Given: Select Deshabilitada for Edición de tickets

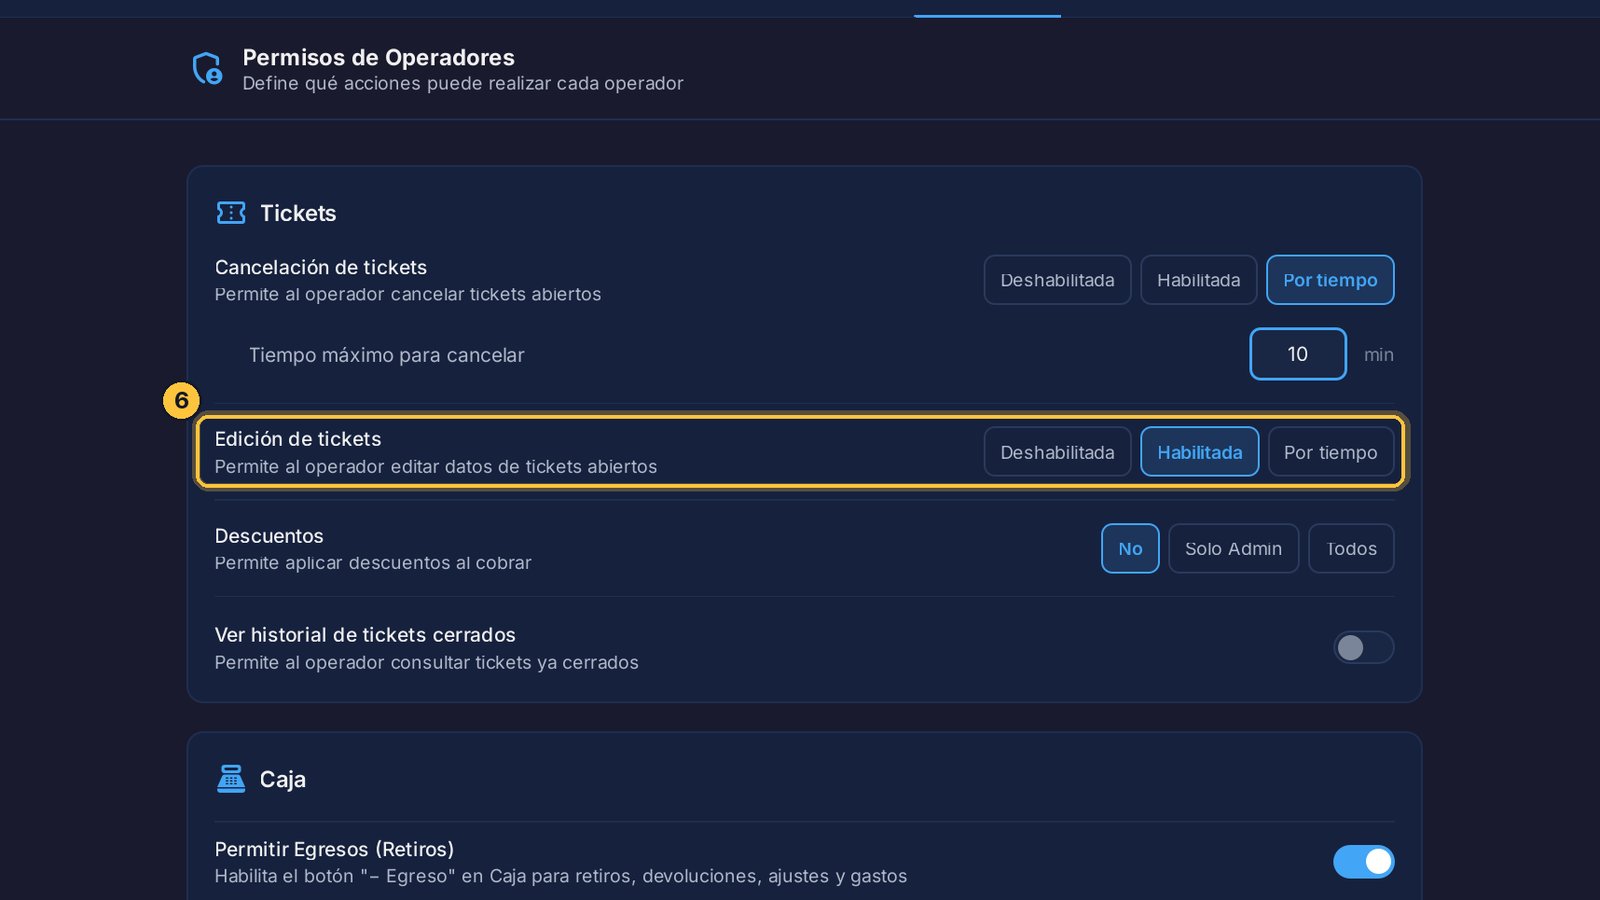Looking at the screenshot, I should tap(1057, 452).
